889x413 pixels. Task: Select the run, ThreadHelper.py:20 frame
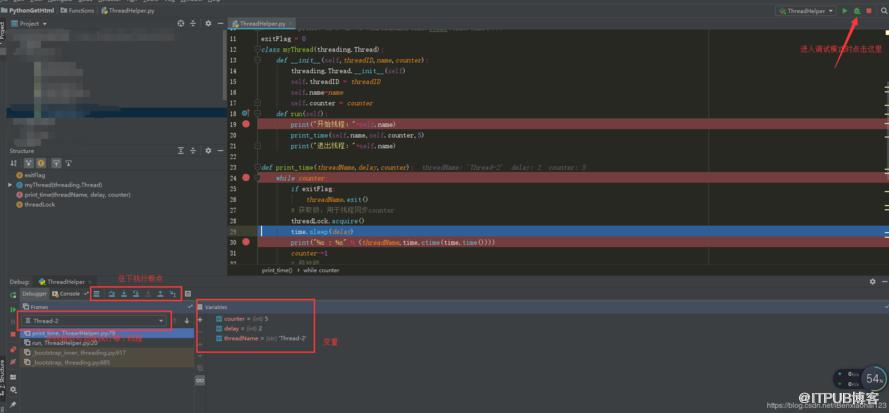(x=107, y=343)
